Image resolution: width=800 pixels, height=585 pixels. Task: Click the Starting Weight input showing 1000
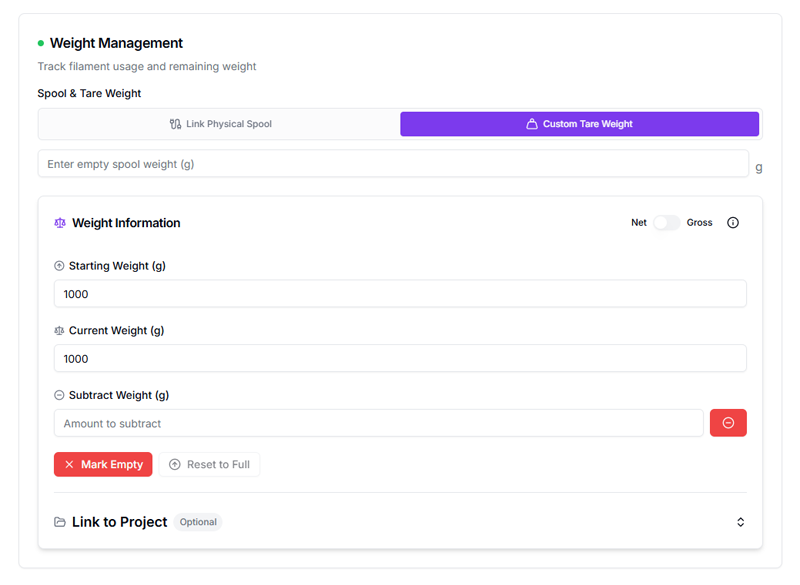coord(401,294)
